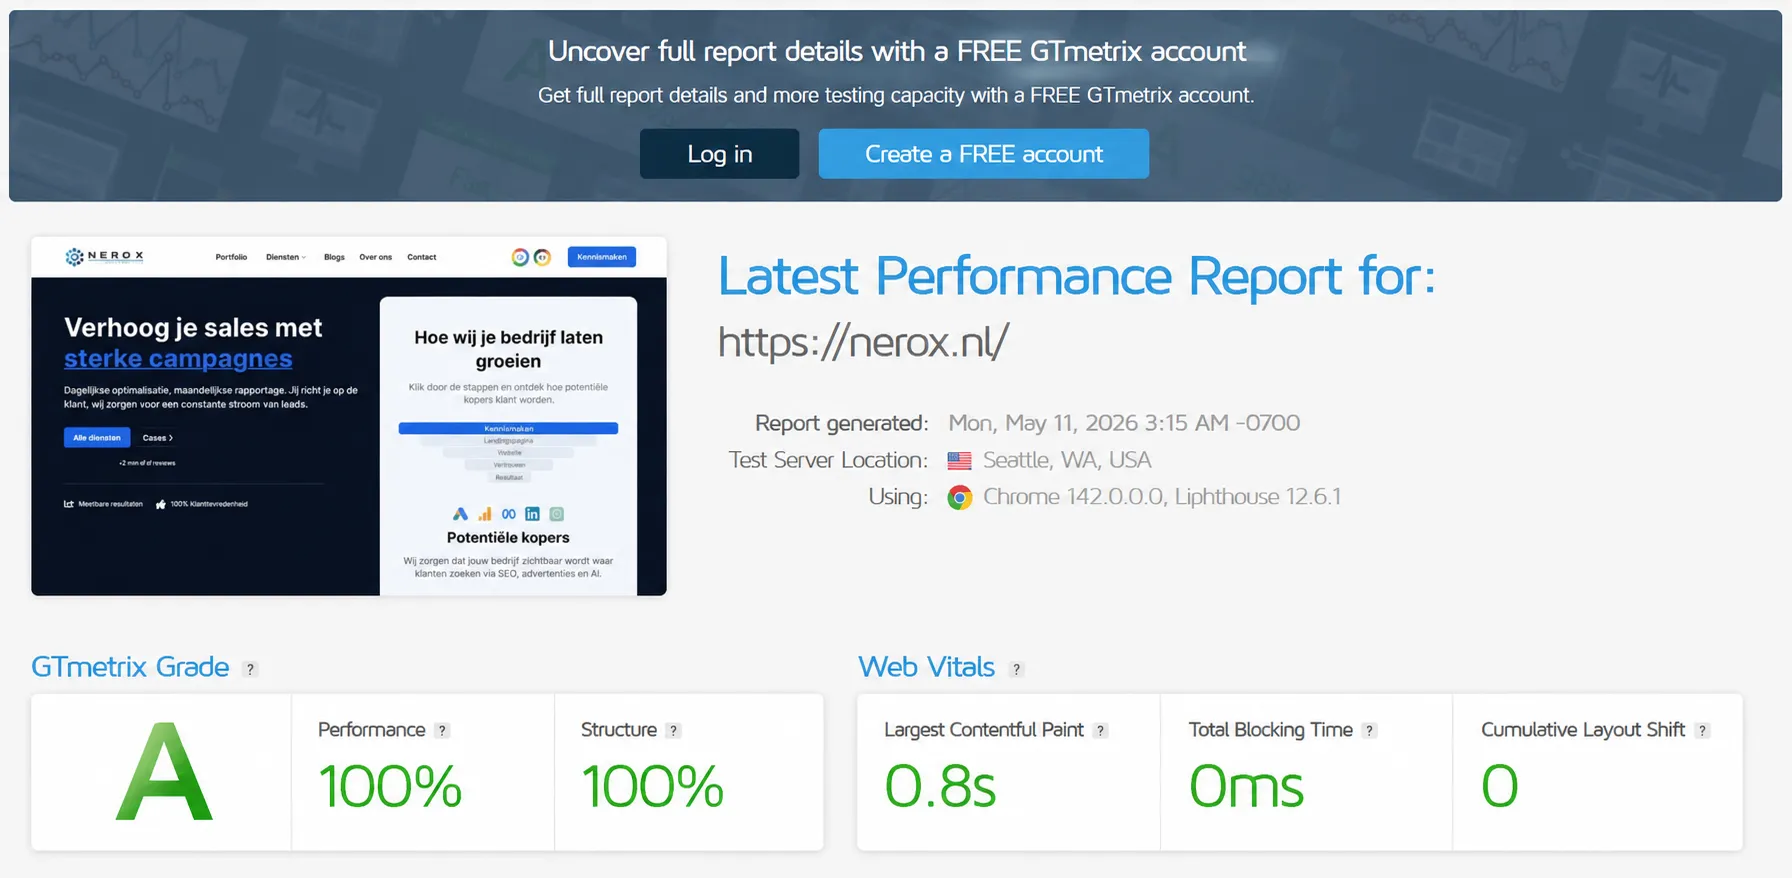Click the GTmetrix Grade heading

(130, 667)
